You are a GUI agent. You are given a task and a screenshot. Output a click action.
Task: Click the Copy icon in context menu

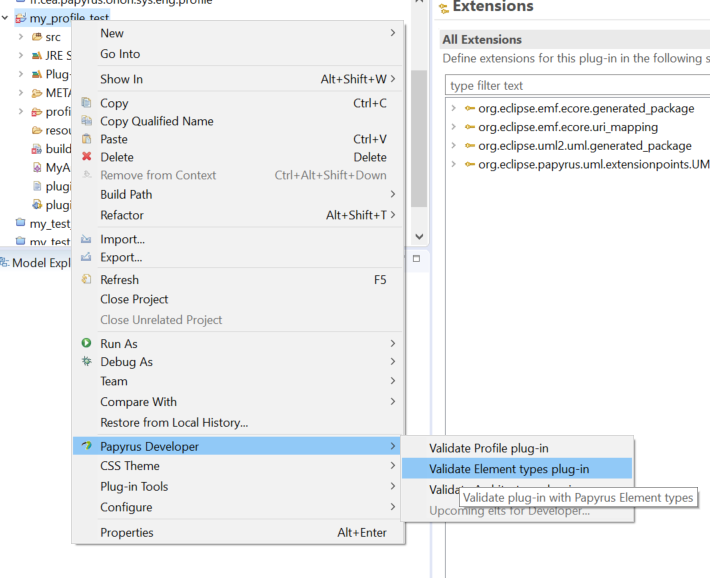click(x=86, y=103)
